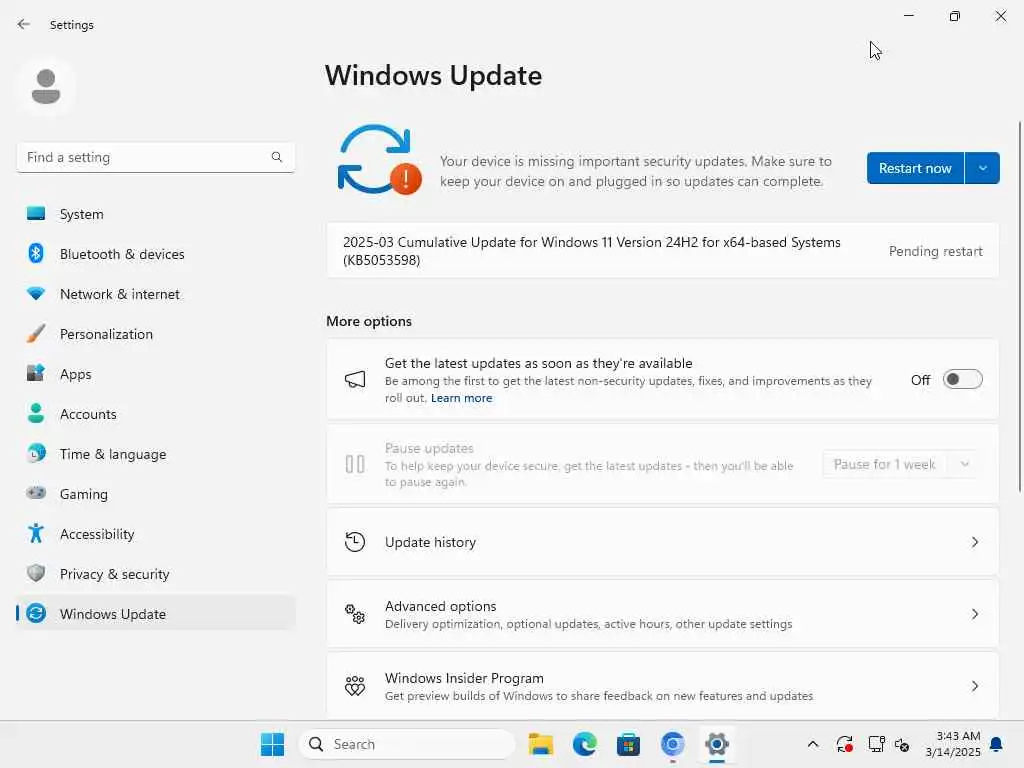Click the magnifier icon in Find a setting
This screenshot has height=768, width=1024.
coord(277,157)
